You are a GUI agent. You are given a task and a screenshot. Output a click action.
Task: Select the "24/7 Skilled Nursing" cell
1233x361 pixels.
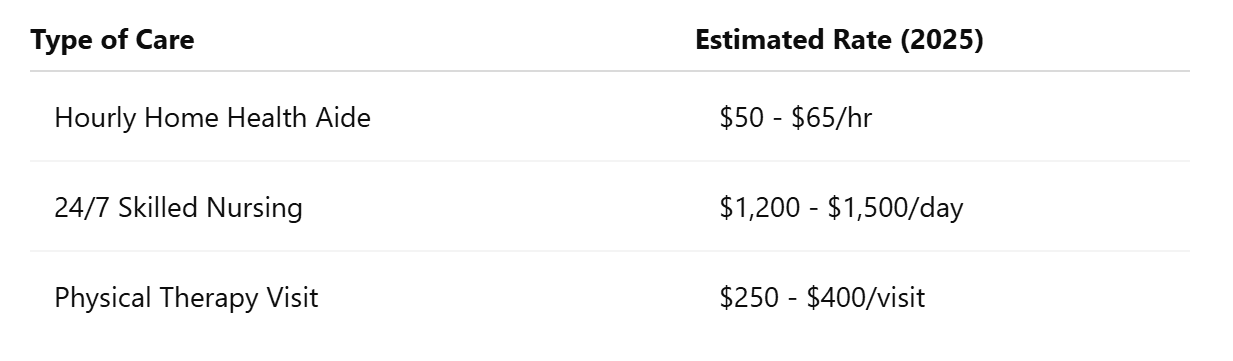pyautogui.click(x=178, y=208)
